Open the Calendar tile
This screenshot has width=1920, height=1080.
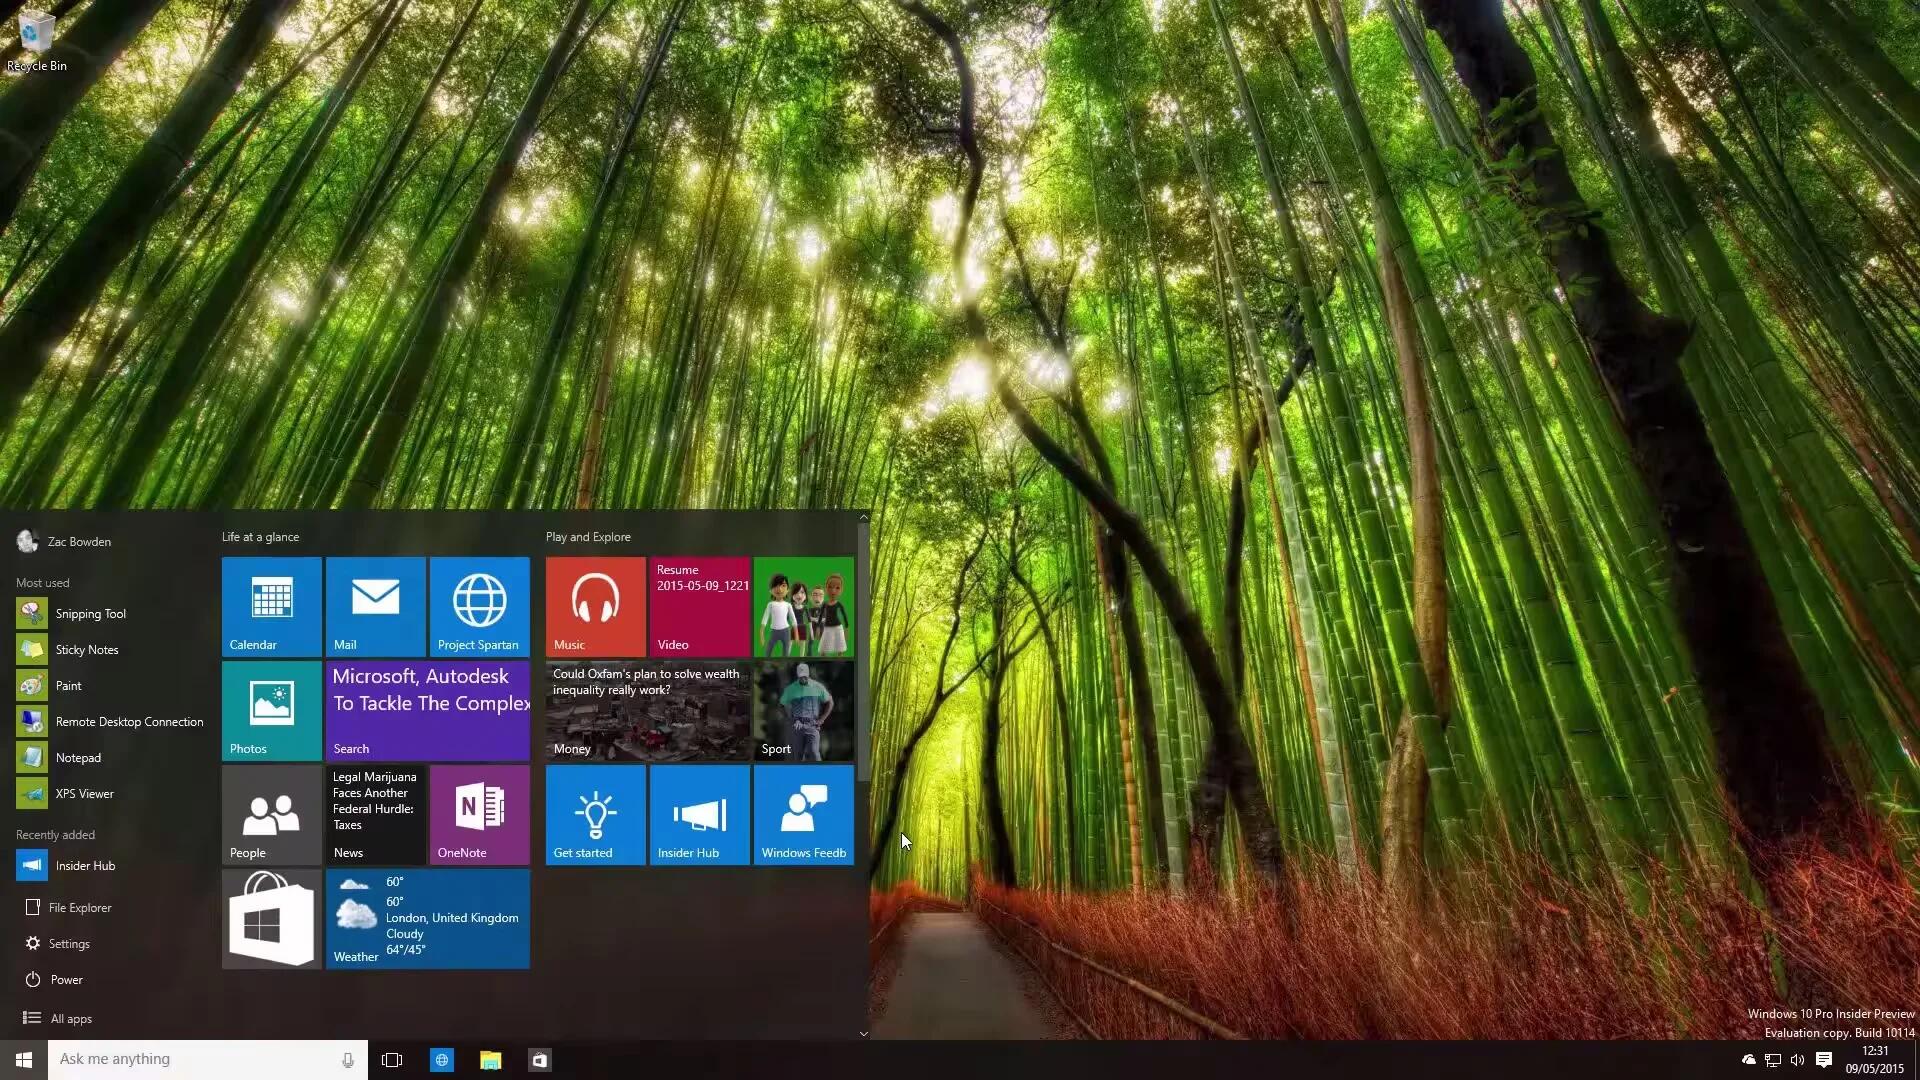272,607
